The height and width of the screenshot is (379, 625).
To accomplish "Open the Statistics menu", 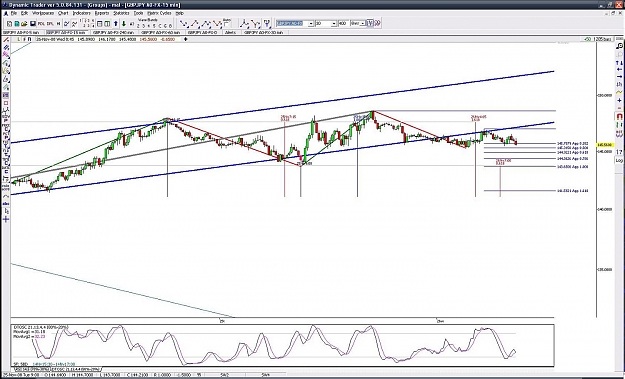I will click(x=121, y=13).
